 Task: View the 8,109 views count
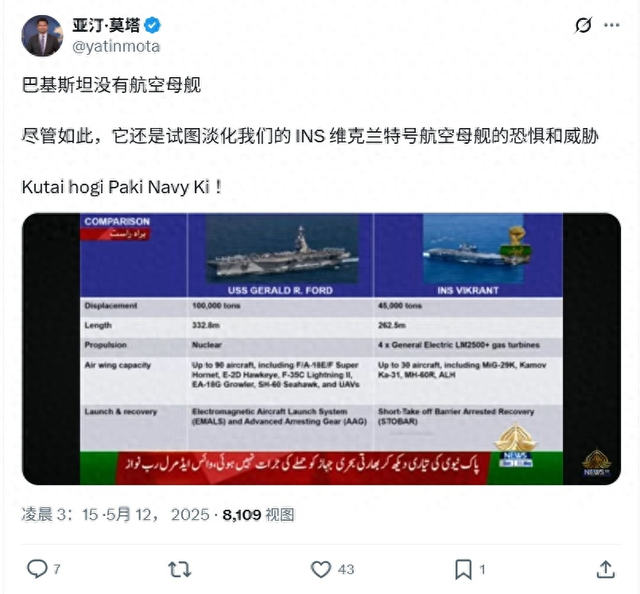point(258,515)
